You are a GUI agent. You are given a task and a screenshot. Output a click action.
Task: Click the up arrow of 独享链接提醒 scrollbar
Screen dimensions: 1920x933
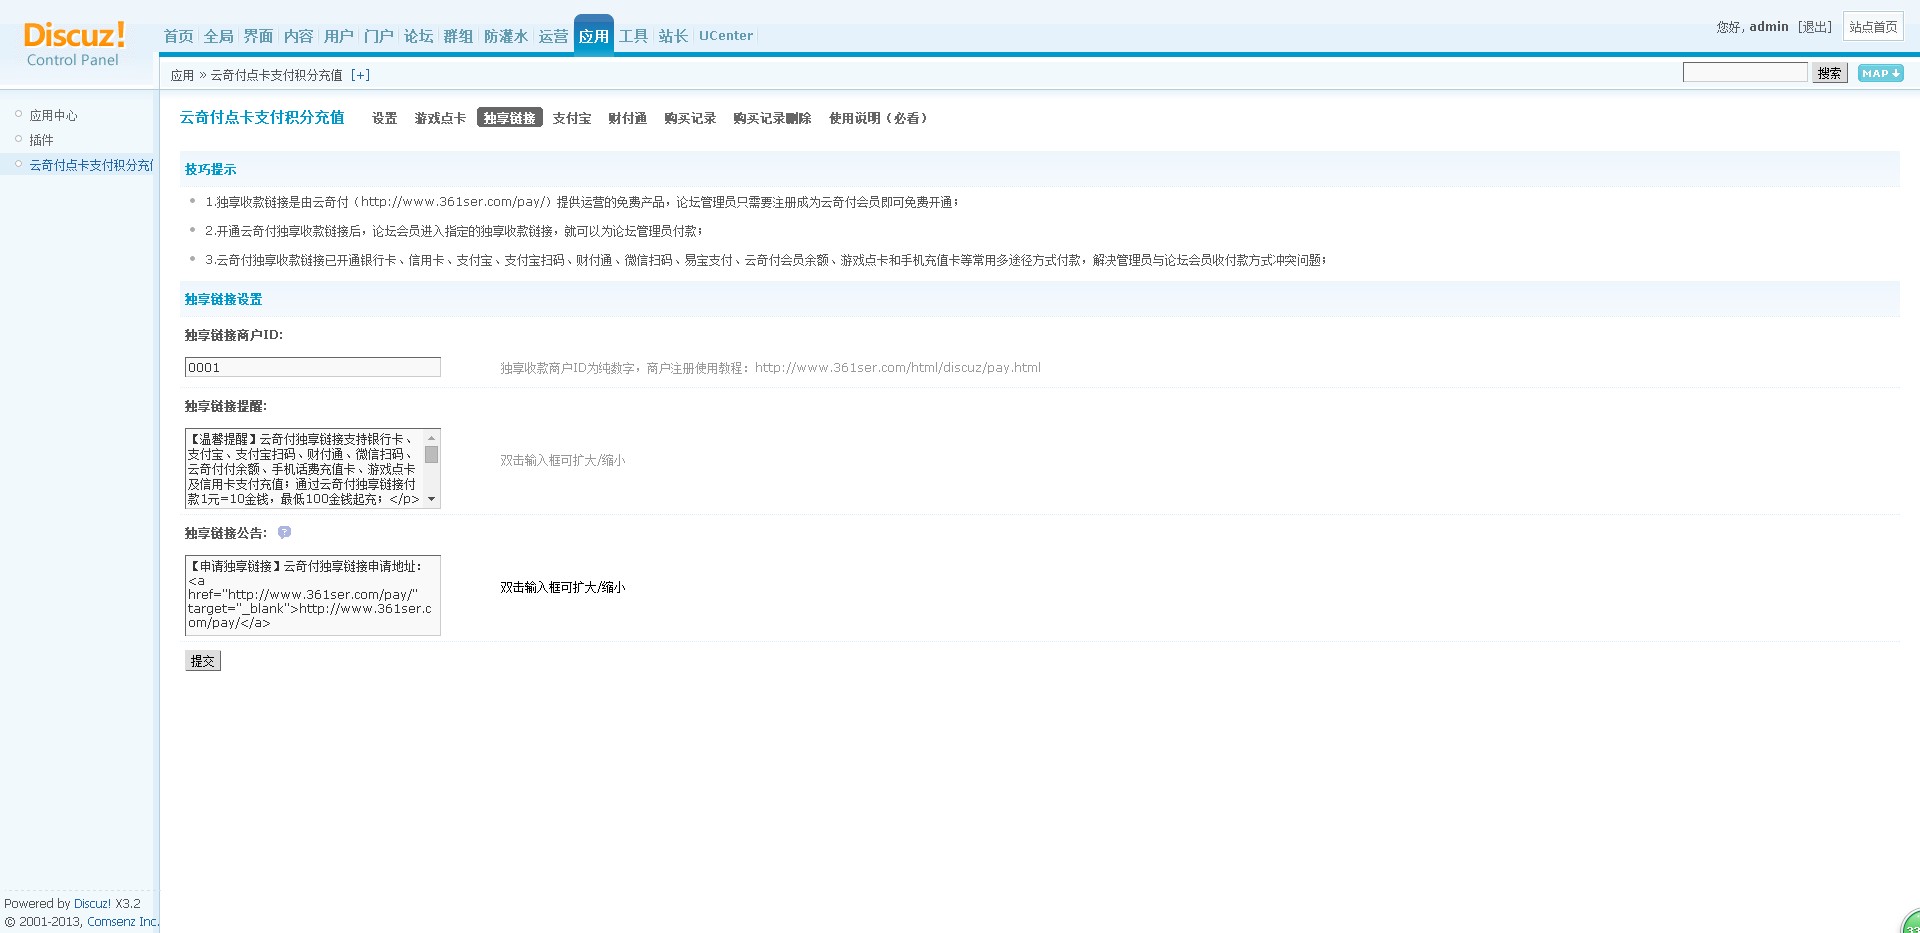click(432, 438)
